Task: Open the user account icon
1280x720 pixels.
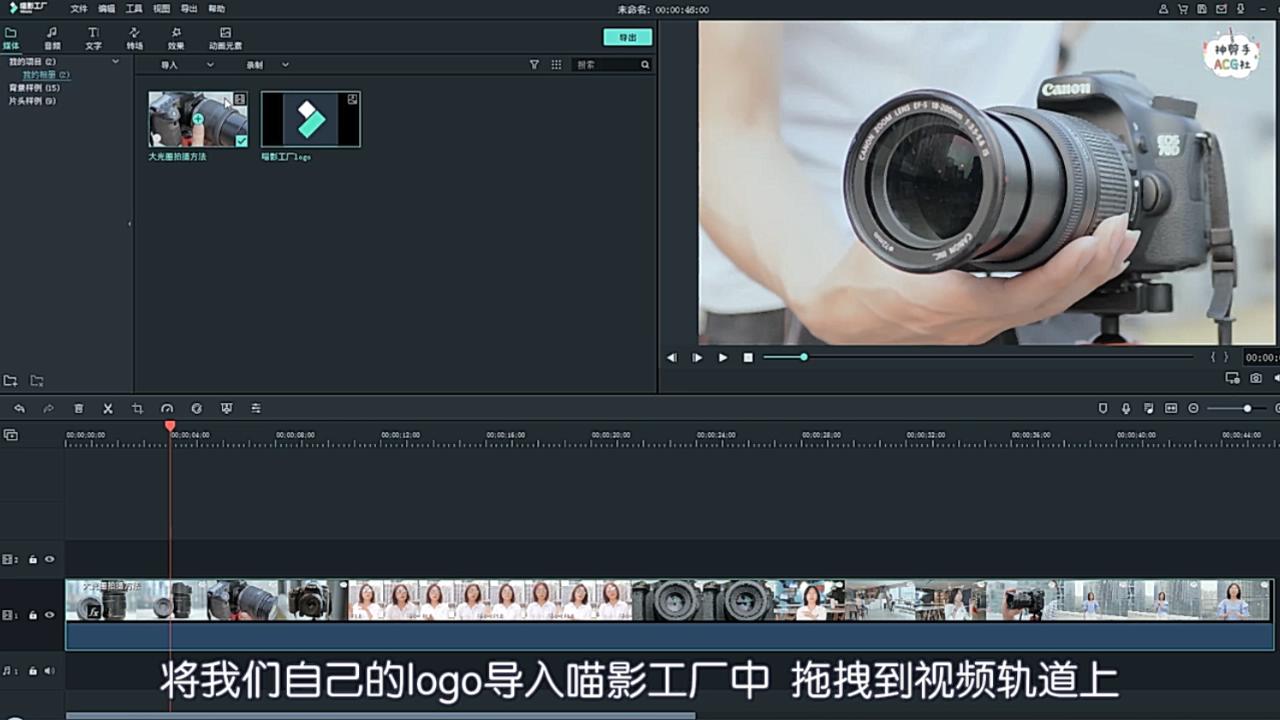Action: (1163, 9)
